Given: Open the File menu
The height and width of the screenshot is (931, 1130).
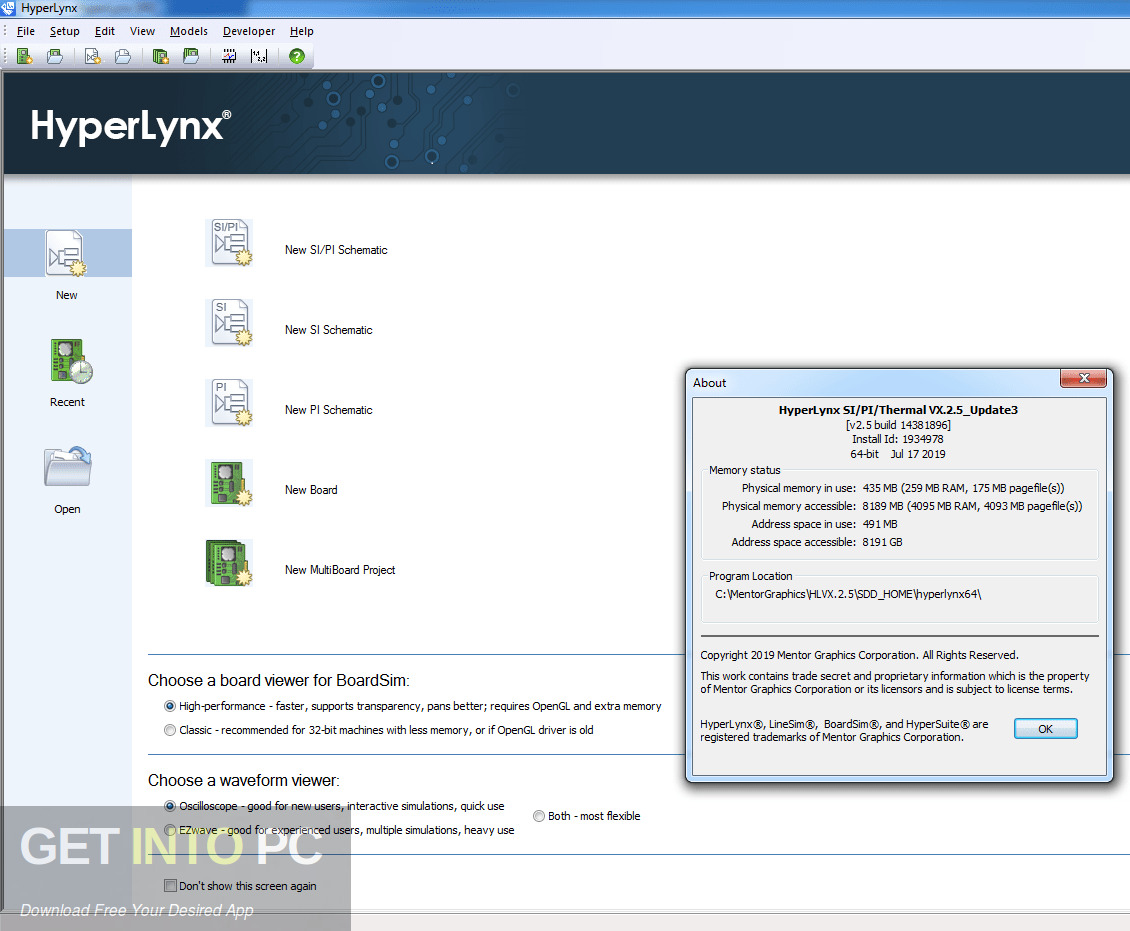Looking at the screenshot, I should click(26, 31).
